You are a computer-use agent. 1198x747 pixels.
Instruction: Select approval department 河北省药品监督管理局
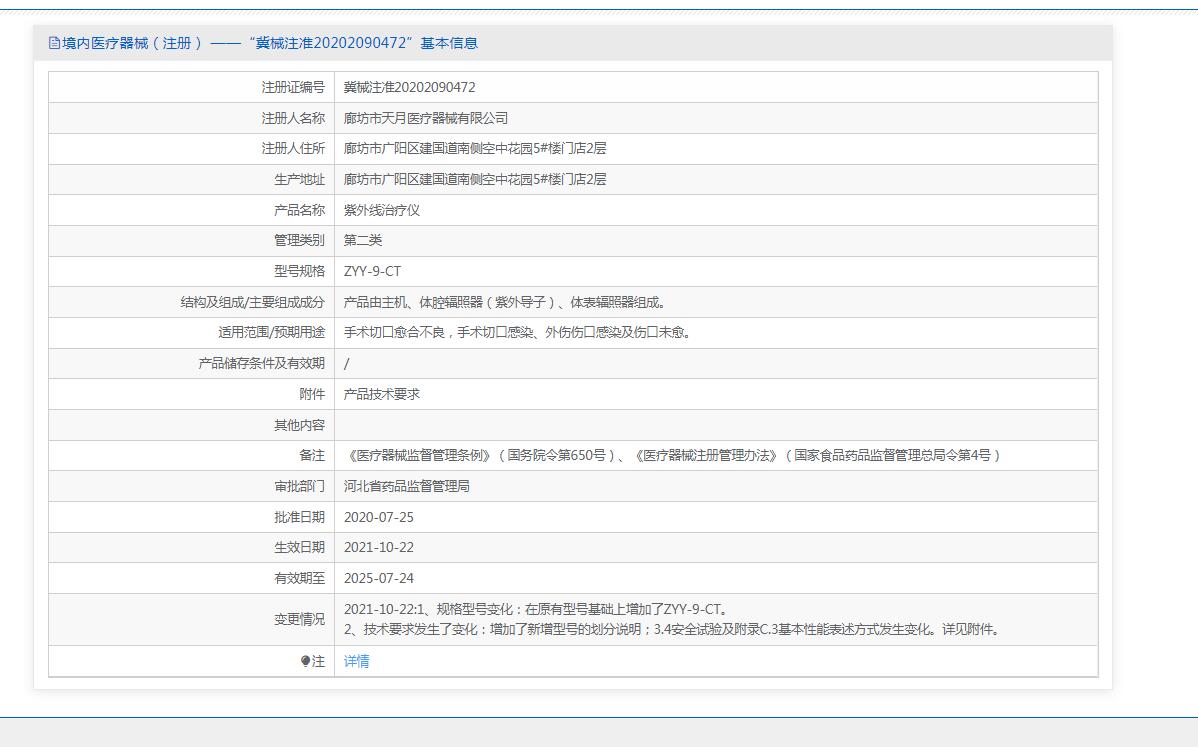click(406, 486)
